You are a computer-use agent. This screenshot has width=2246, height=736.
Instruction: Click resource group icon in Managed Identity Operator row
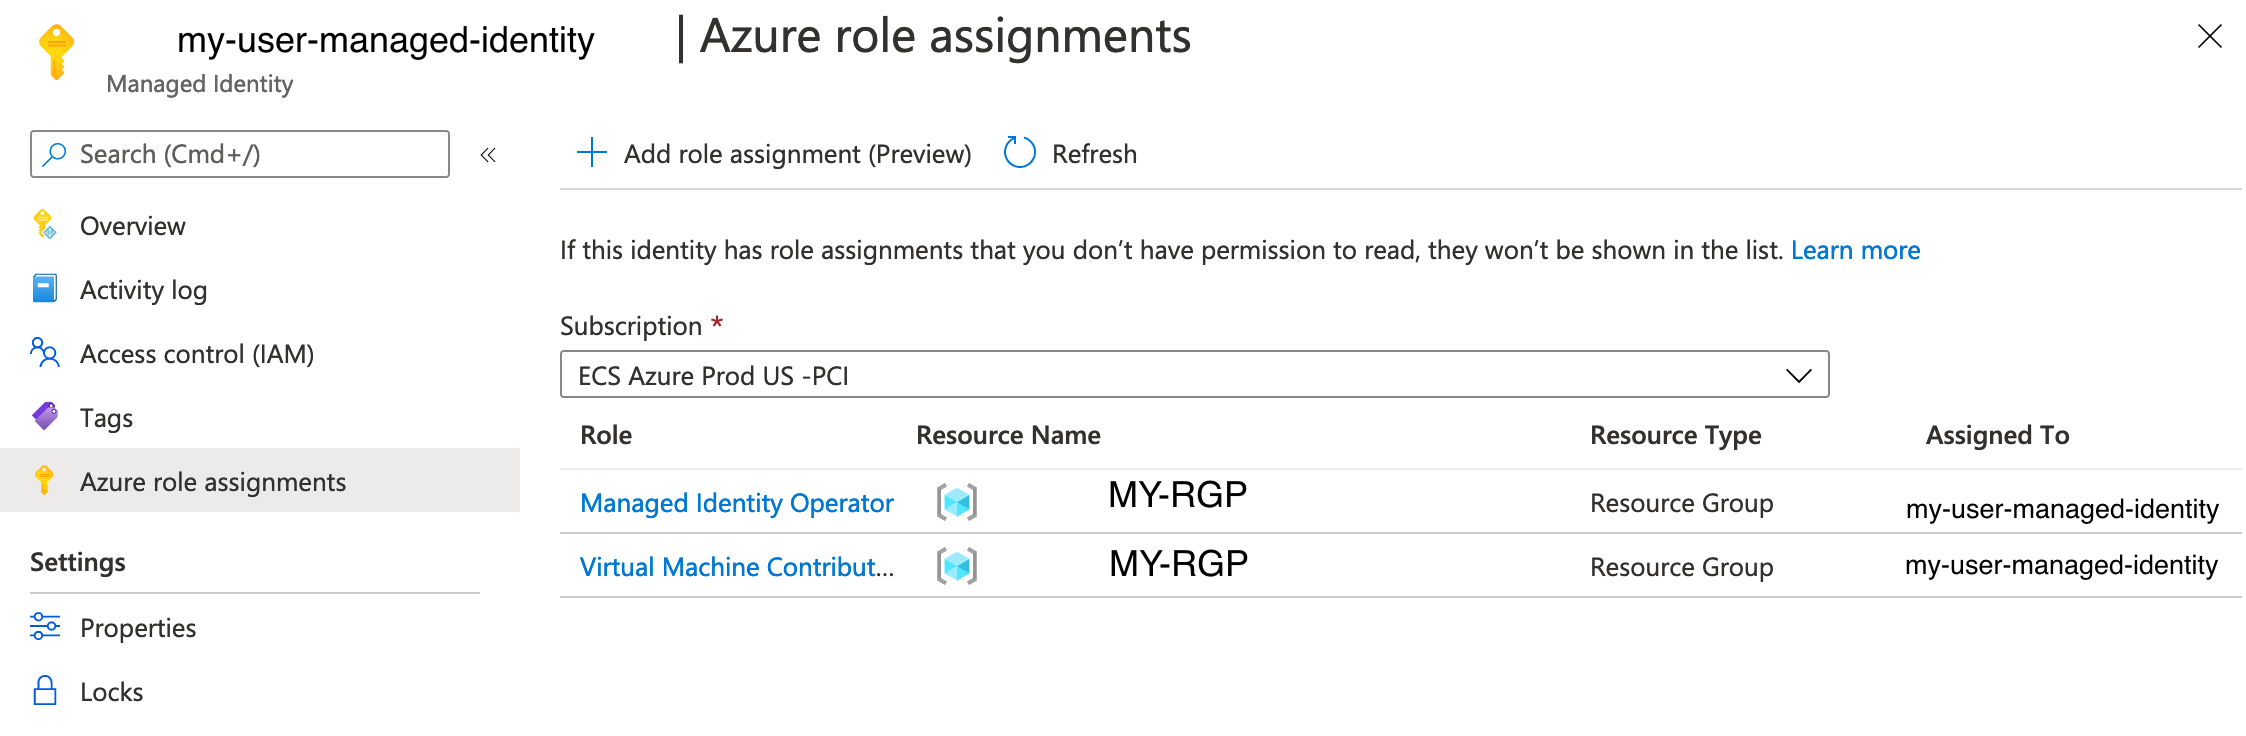point(956,502)
